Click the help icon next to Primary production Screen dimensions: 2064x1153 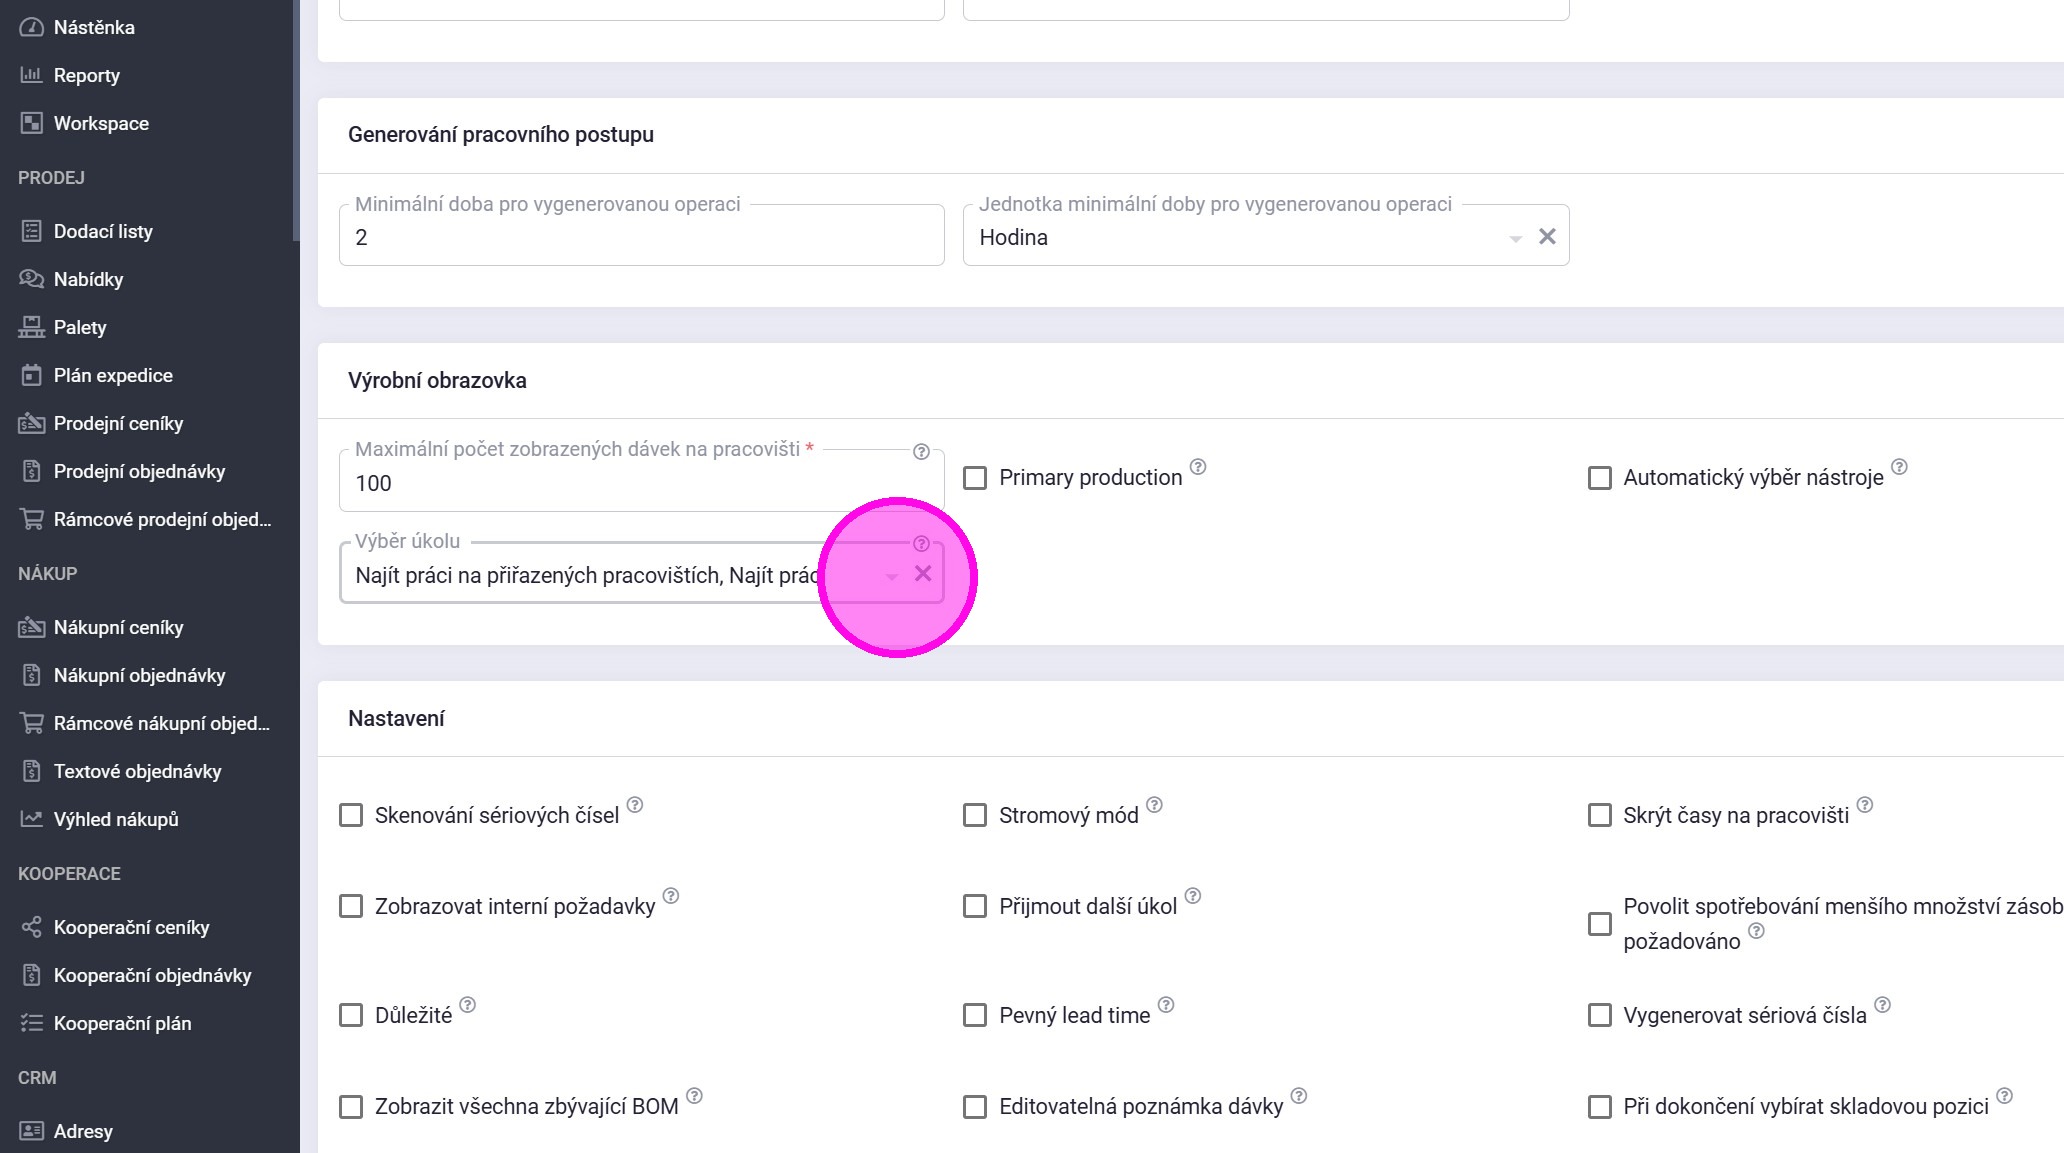(x=1198, y=467)
